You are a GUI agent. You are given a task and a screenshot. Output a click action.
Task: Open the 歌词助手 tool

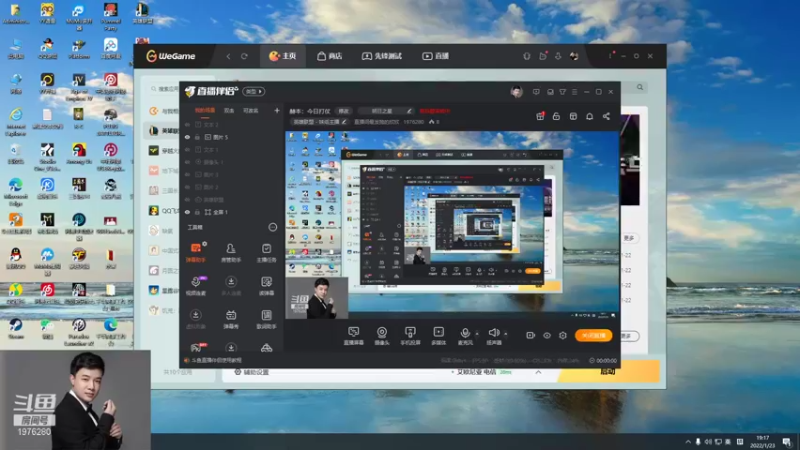pyautogui.click(x=266, y=319)
